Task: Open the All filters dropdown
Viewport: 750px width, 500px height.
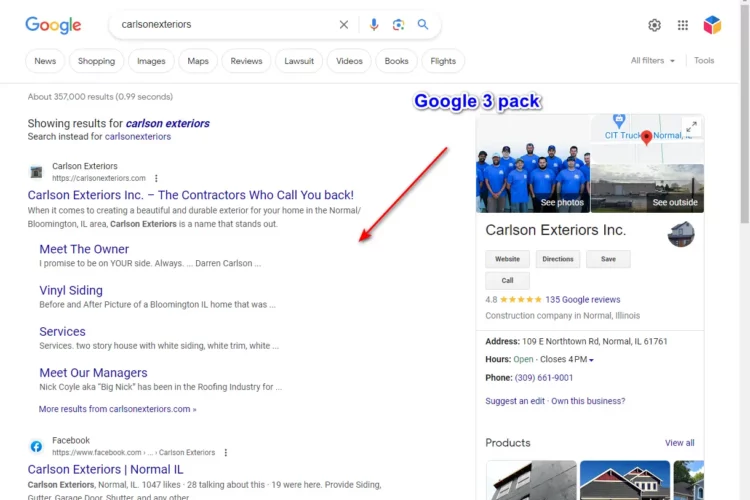Action: [x=653, y=60]
